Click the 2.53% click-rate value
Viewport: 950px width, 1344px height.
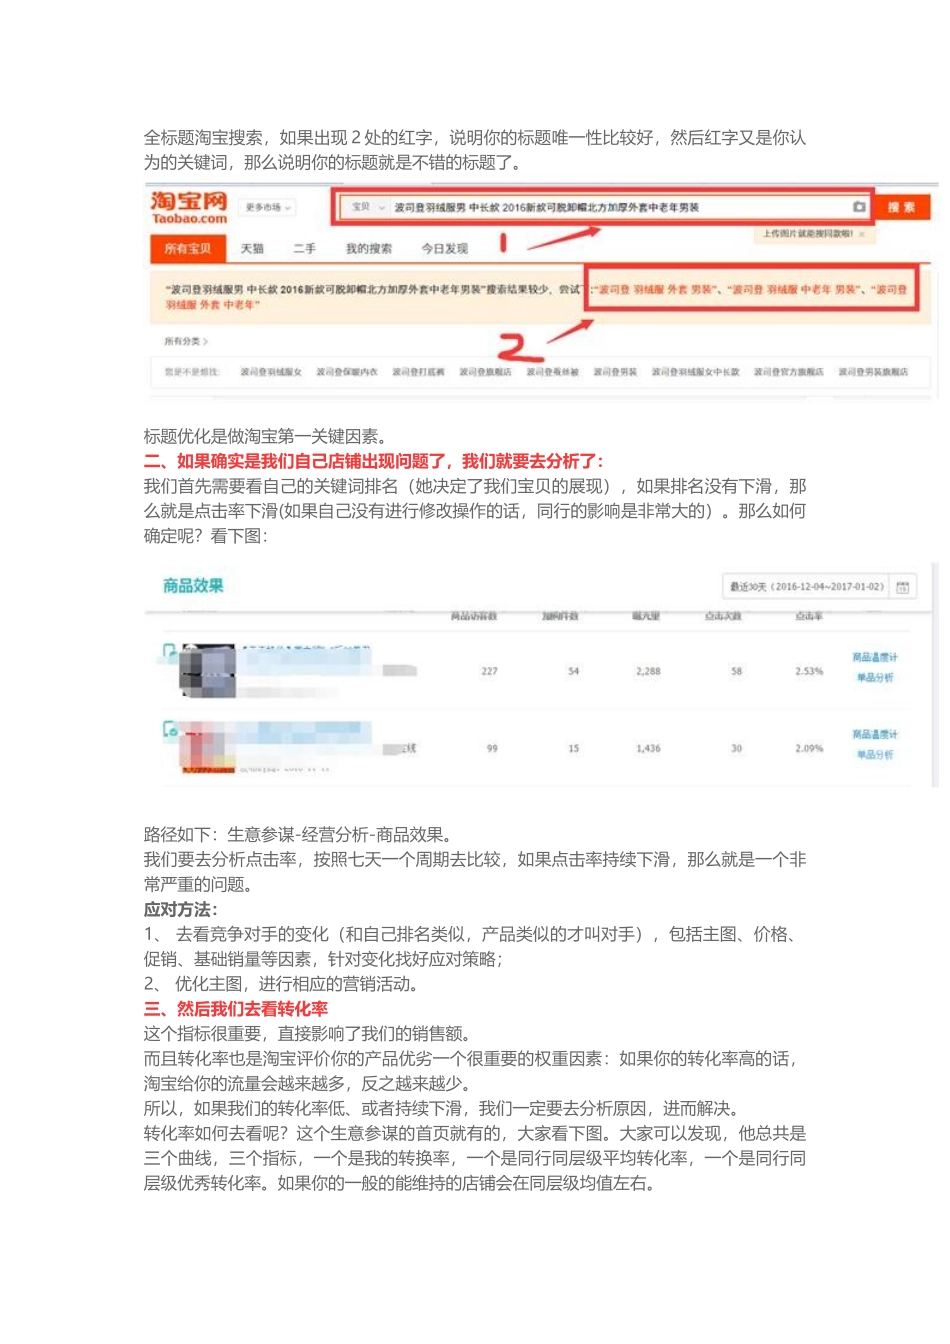coord(809,671)
